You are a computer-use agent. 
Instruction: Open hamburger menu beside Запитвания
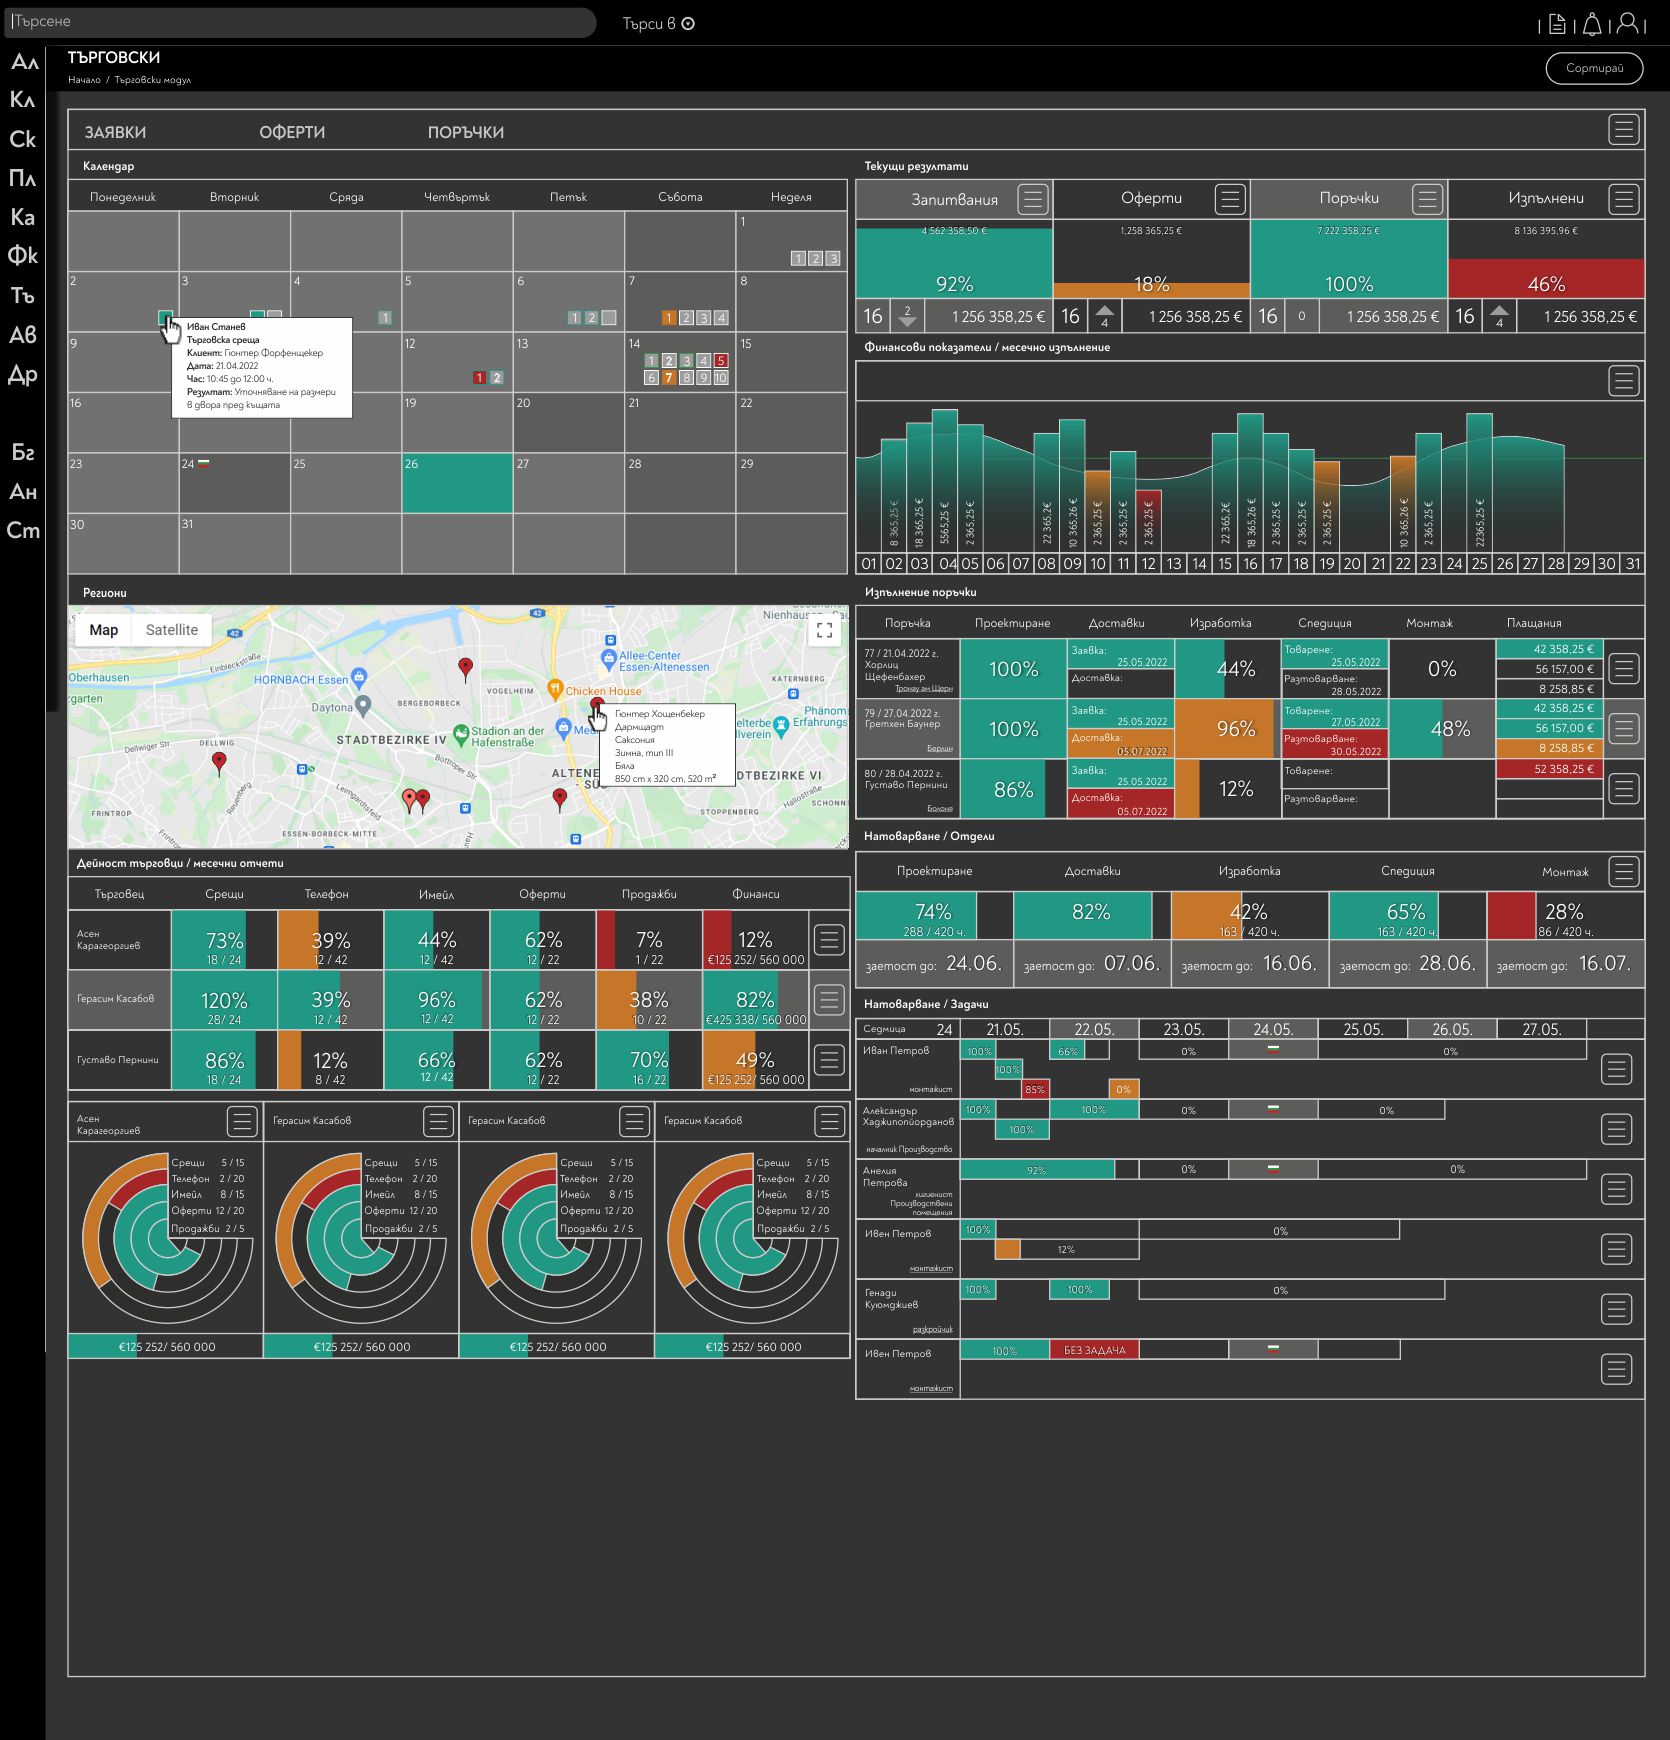click(x=1032, y=199)
